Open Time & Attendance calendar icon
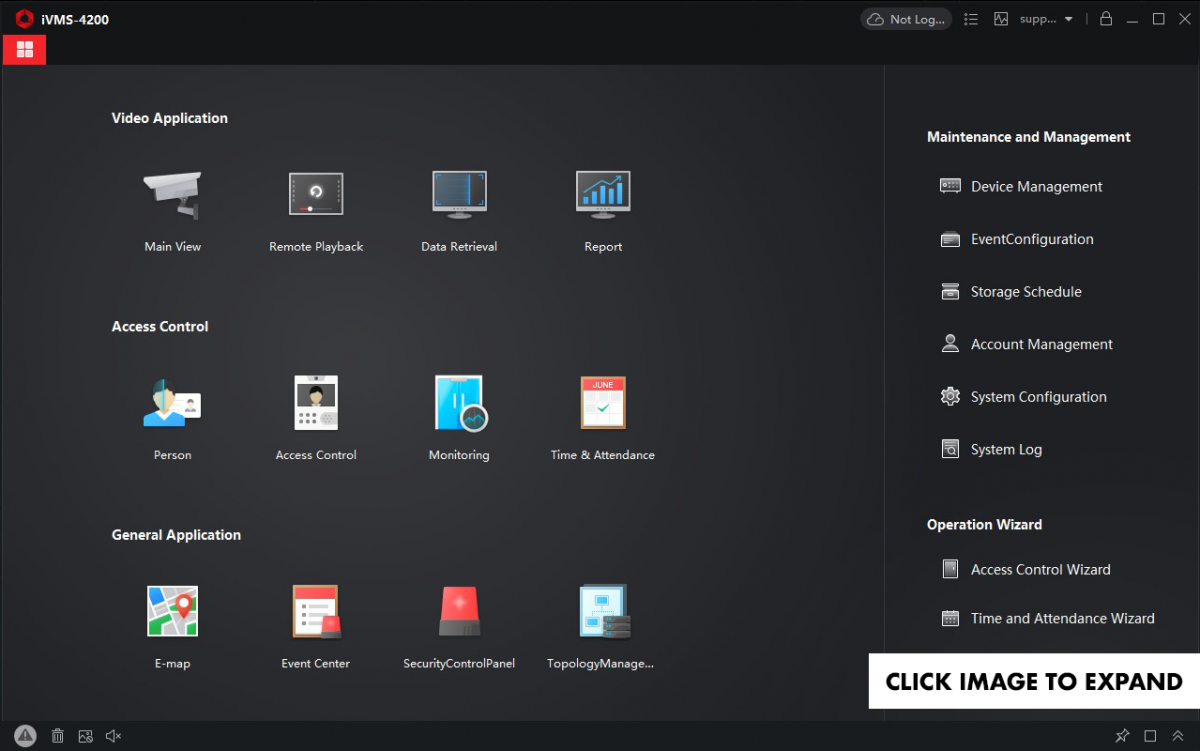This screenshot has width=1200, height=751. pyautogui.click(x=603, y=403)
